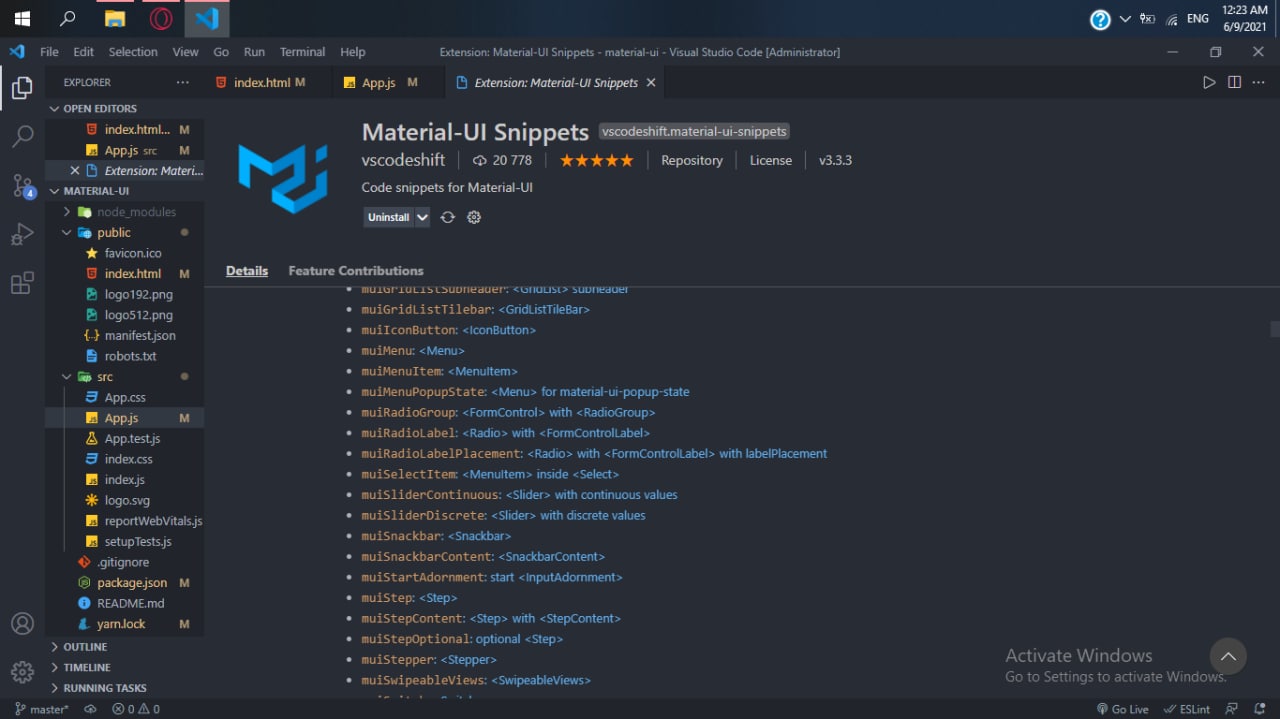Click Go Live in status bar

[1122, 709]
